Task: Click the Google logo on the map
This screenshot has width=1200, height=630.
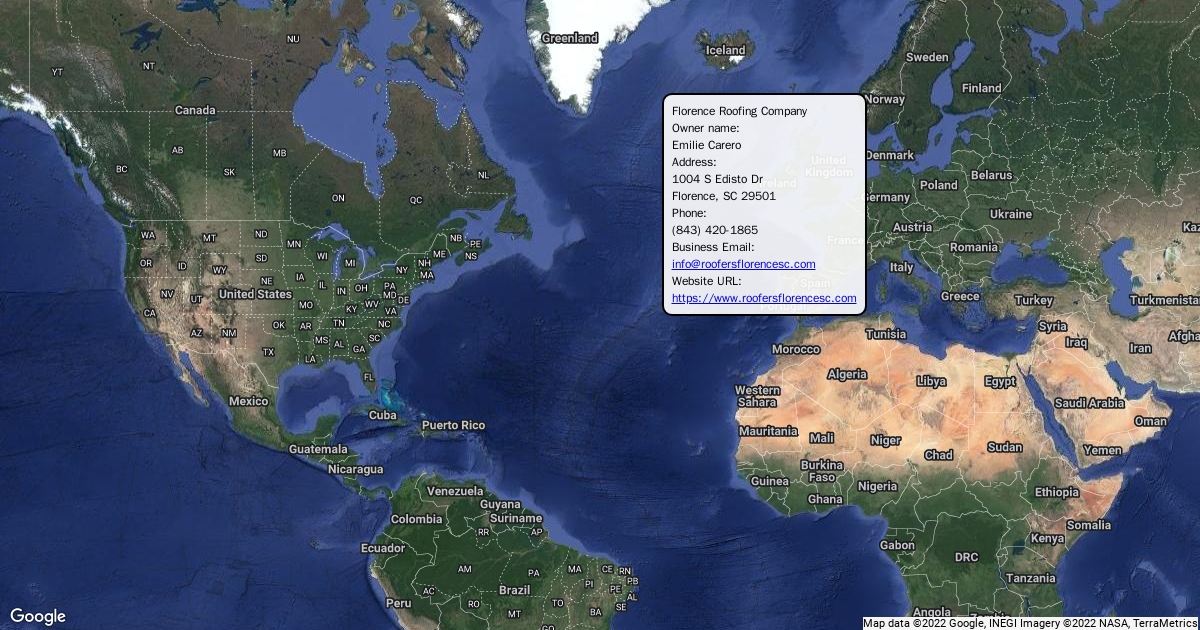Action: 38,616
